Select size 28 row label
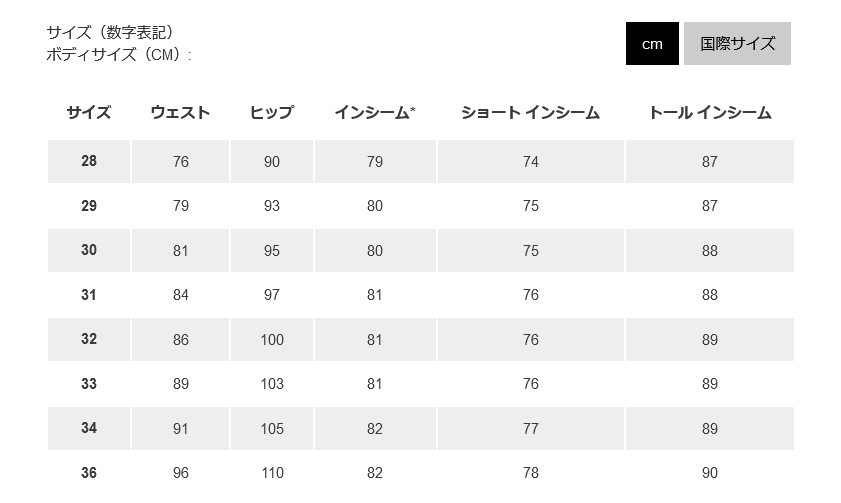Viewport: 841px width, 503px height. [x=89, y=161]
